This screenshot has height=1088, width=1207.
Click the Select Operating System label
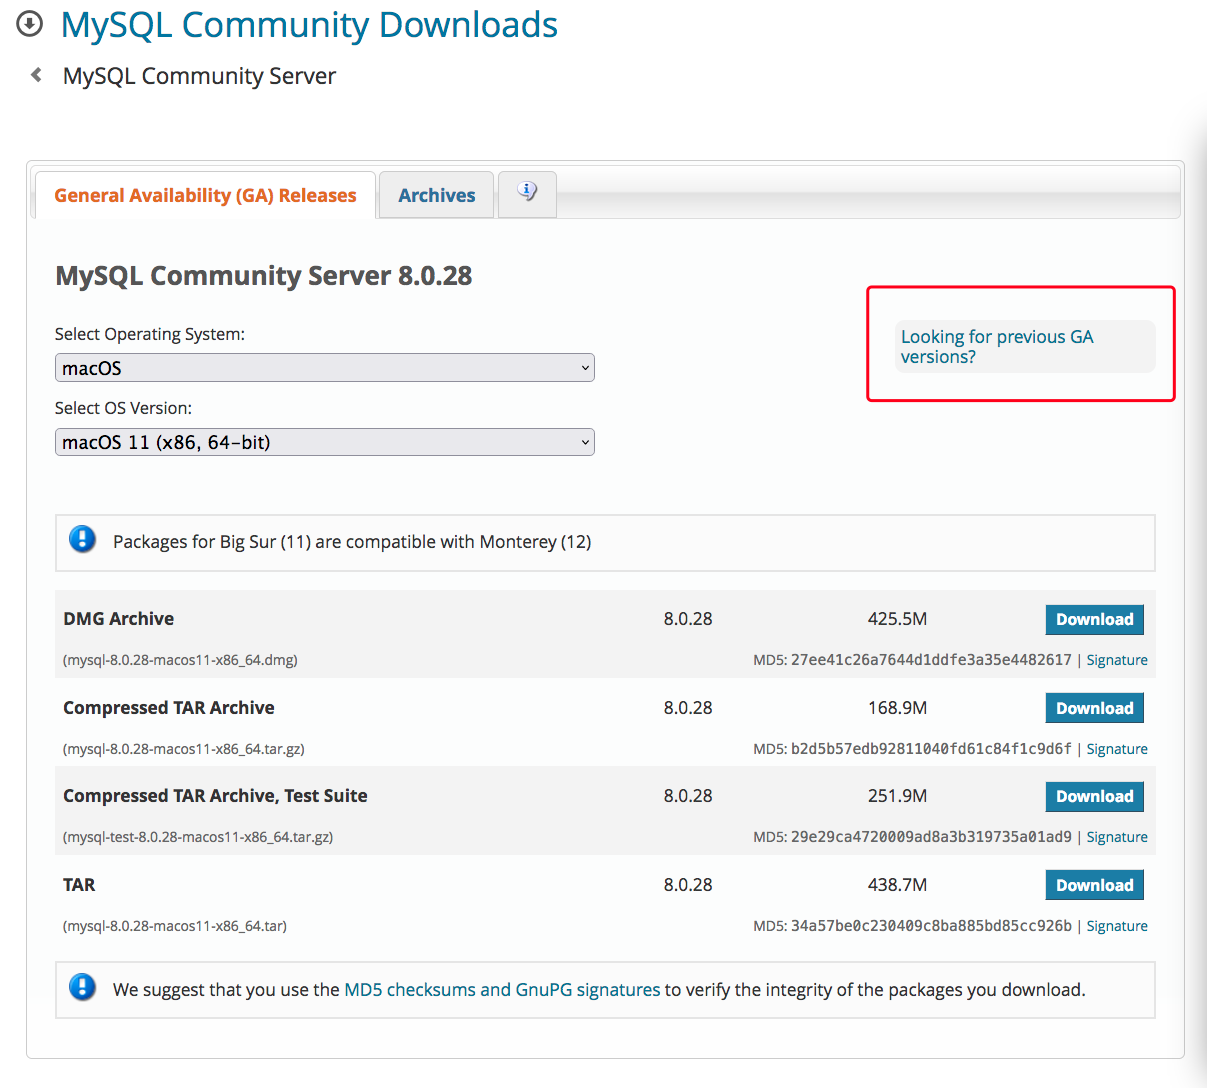[150, 334]
